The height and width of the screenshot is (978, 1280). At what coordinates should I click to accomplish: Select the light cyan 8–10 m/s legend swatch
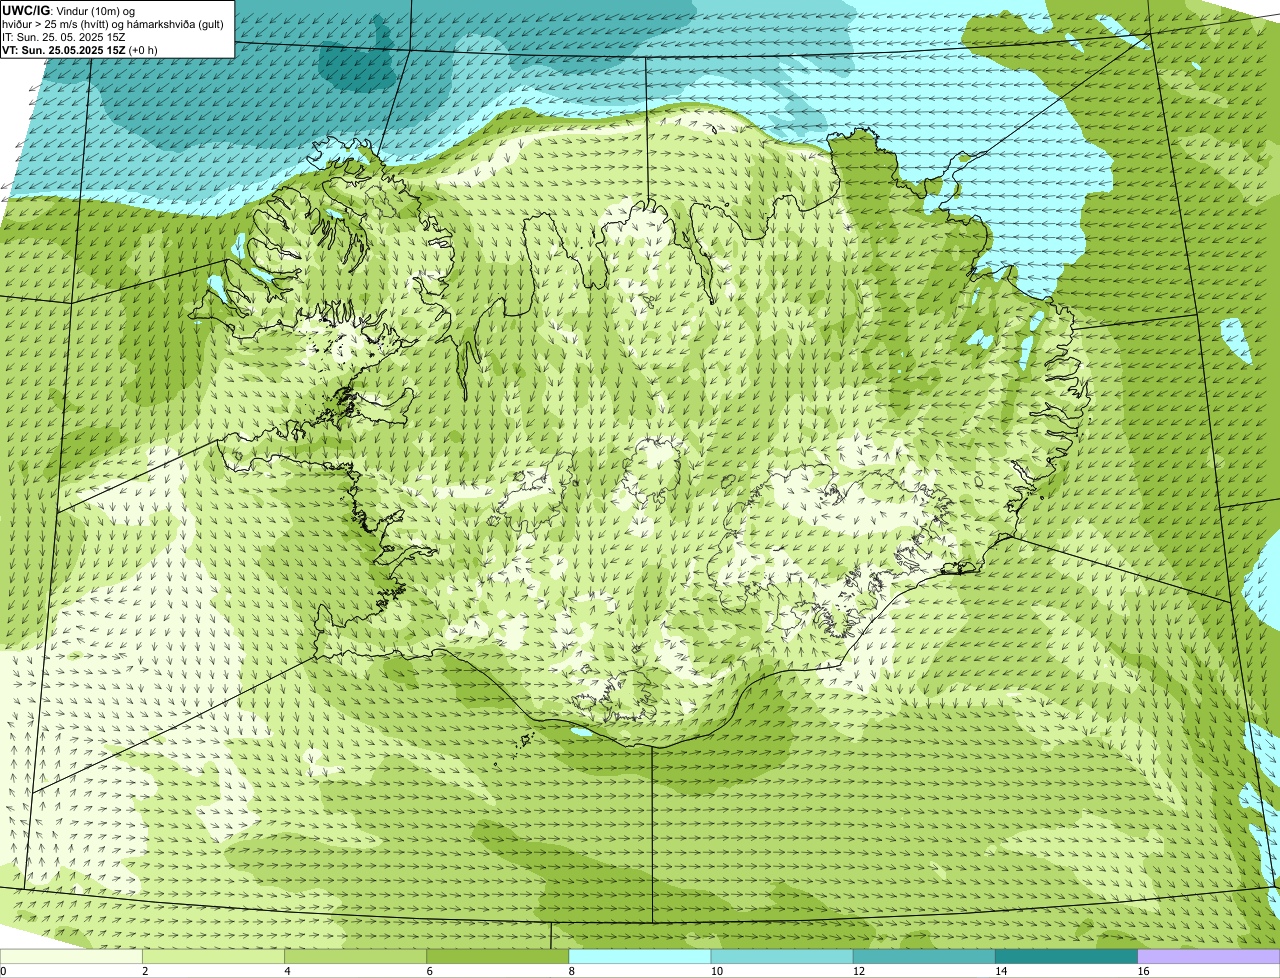click(x=640, y=956)
